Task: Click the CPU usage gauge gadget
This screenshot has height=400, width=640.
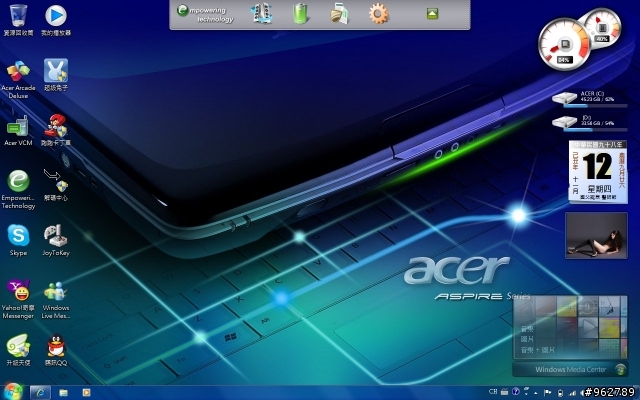Action: pos(564,44)
